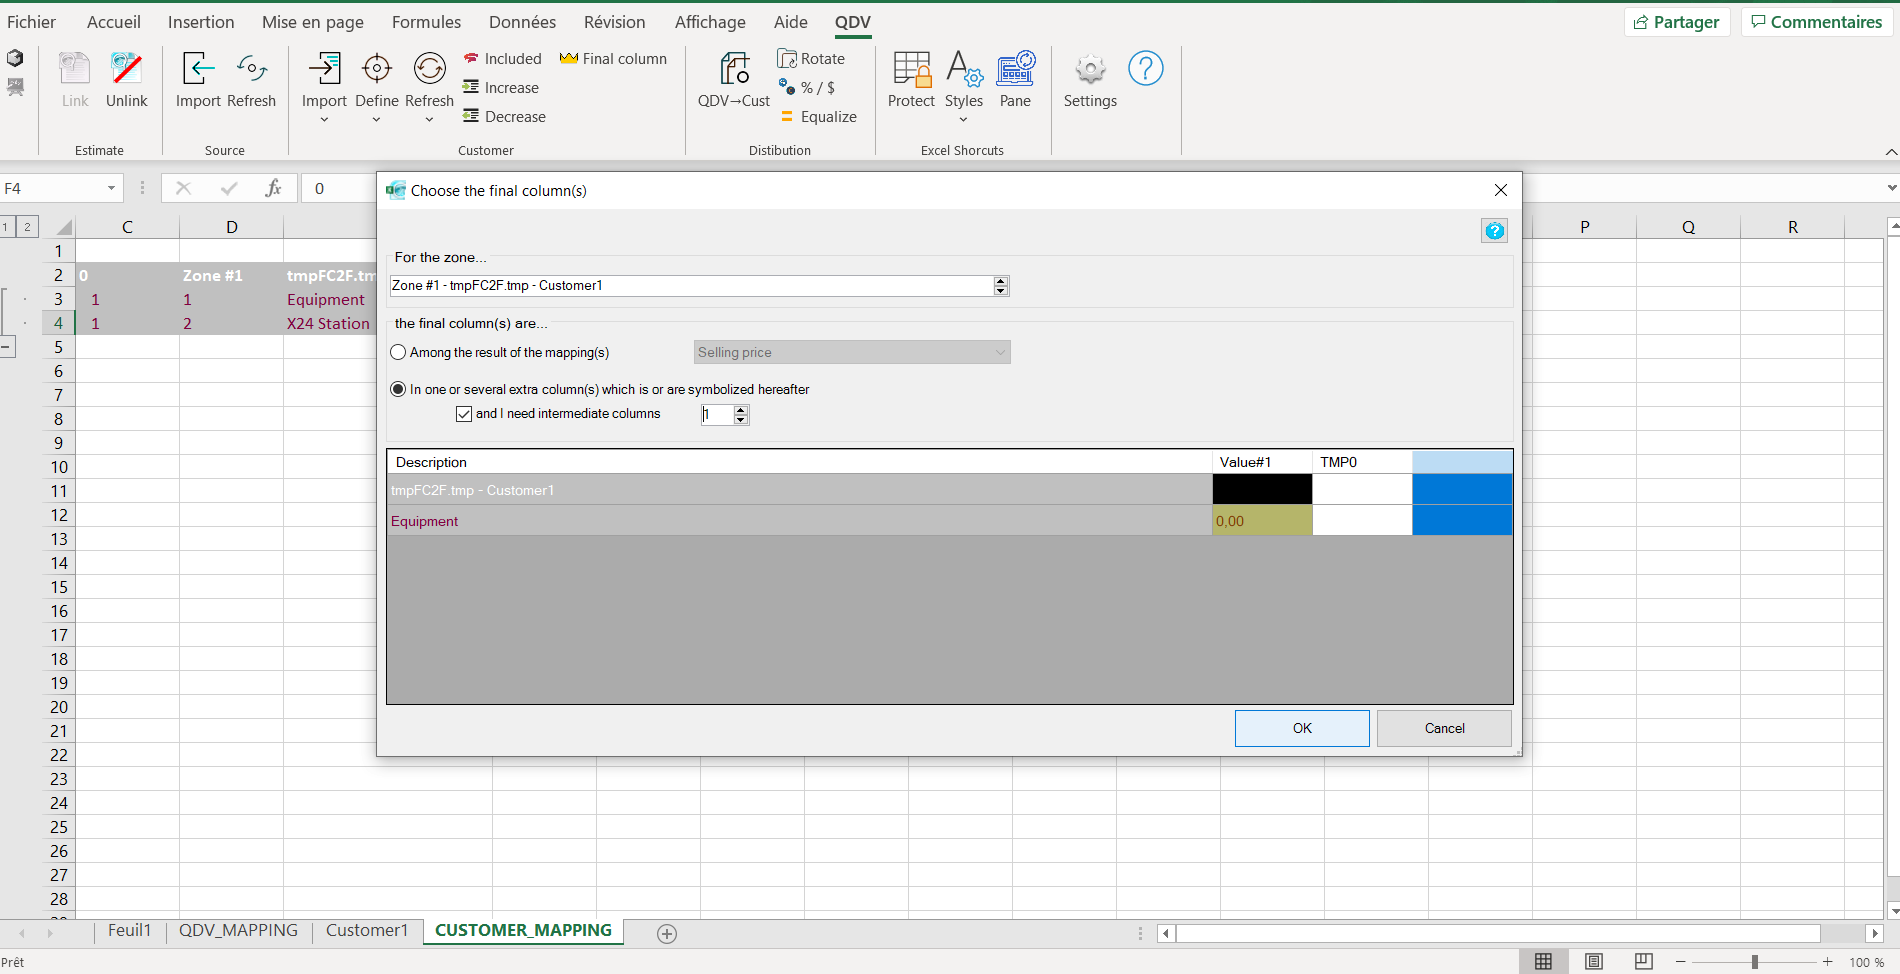
Task: Switch to the QDV_MAPPING sheet tab
Action: tap(238, 930)
